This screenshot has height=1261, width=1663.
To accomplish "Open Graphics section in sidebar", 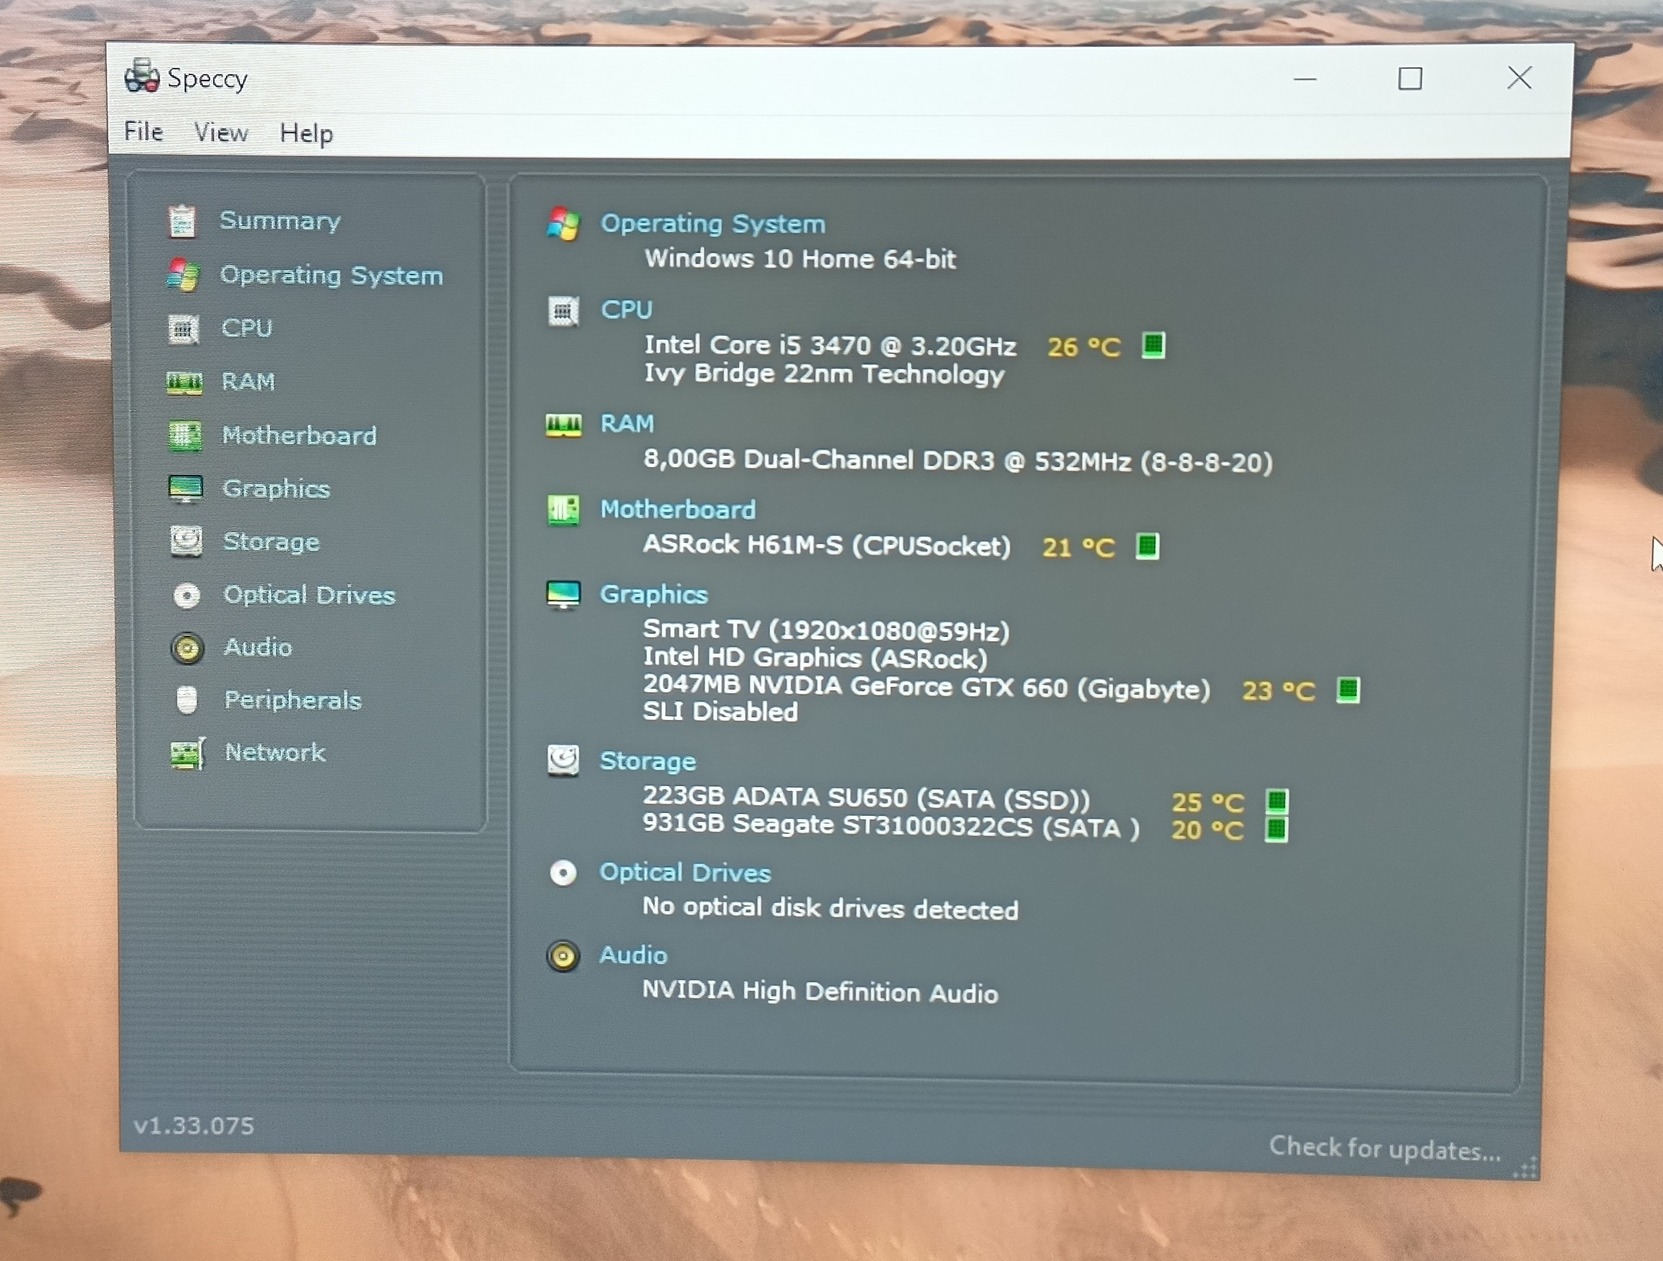I will [276, 488].
